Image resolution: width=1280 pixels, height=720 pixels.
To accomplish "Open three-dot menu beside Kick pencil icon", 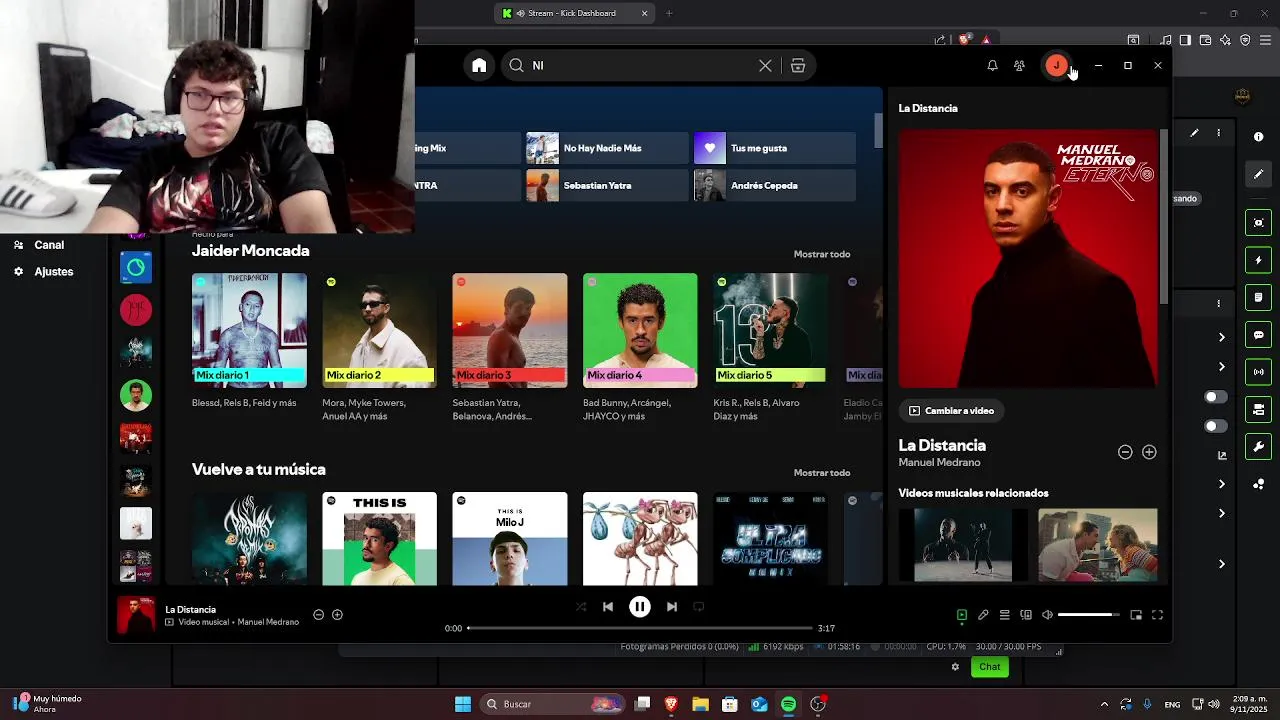I will click(x=1218, y=132).
